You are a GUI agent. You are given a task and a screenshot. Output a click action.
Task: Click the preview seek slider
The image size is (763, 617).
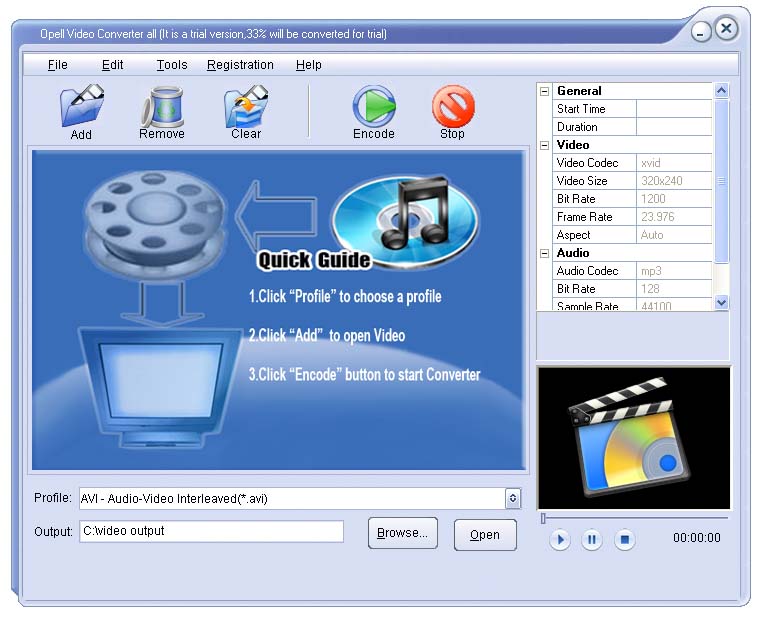click(x=634, y=518)
